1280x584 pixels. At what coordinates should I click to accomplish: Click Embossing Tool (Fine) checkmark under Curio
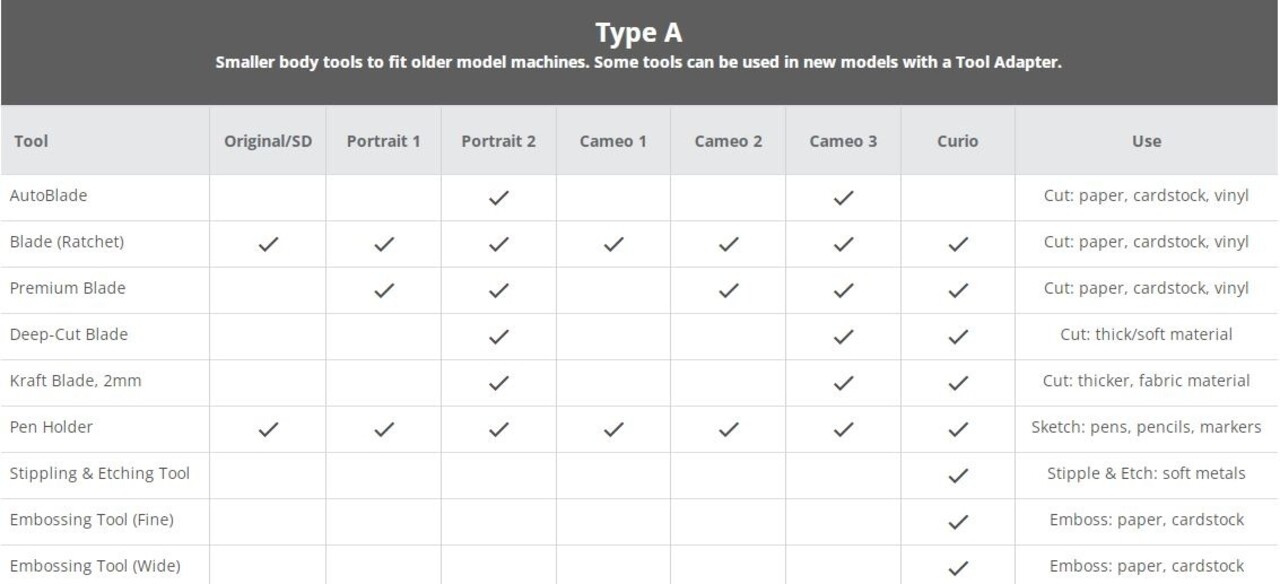[958, 522]
